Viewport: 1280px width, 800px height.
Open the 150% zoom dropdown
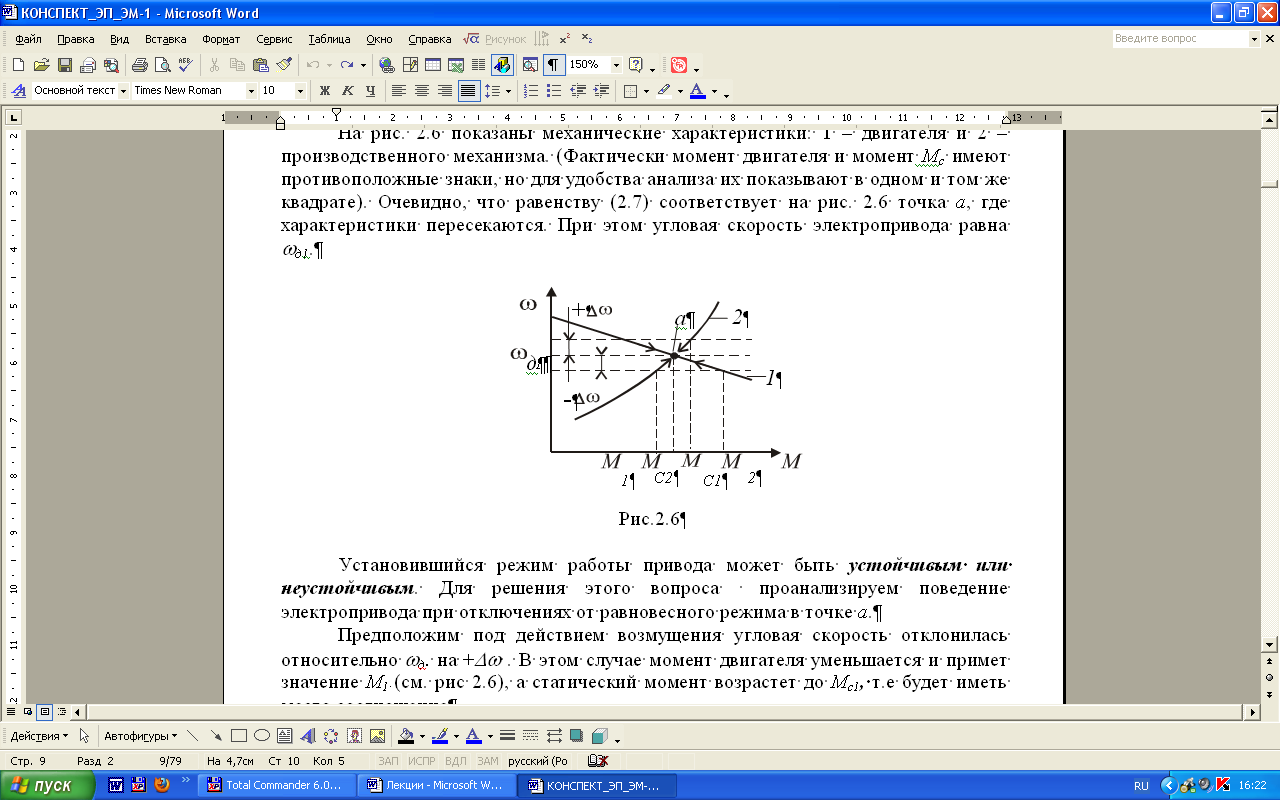pos(616,65)
